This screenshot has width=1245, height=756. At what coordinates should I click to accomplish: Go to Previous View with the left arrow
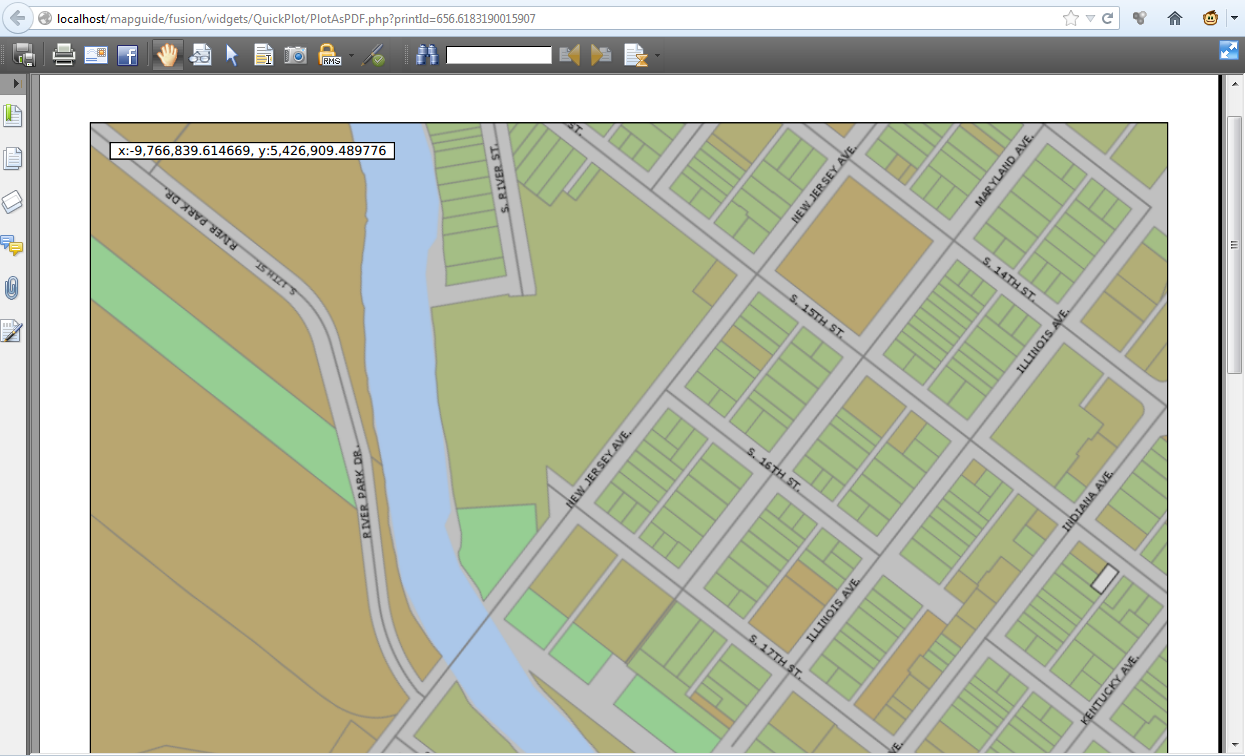[x=570, y=55]
